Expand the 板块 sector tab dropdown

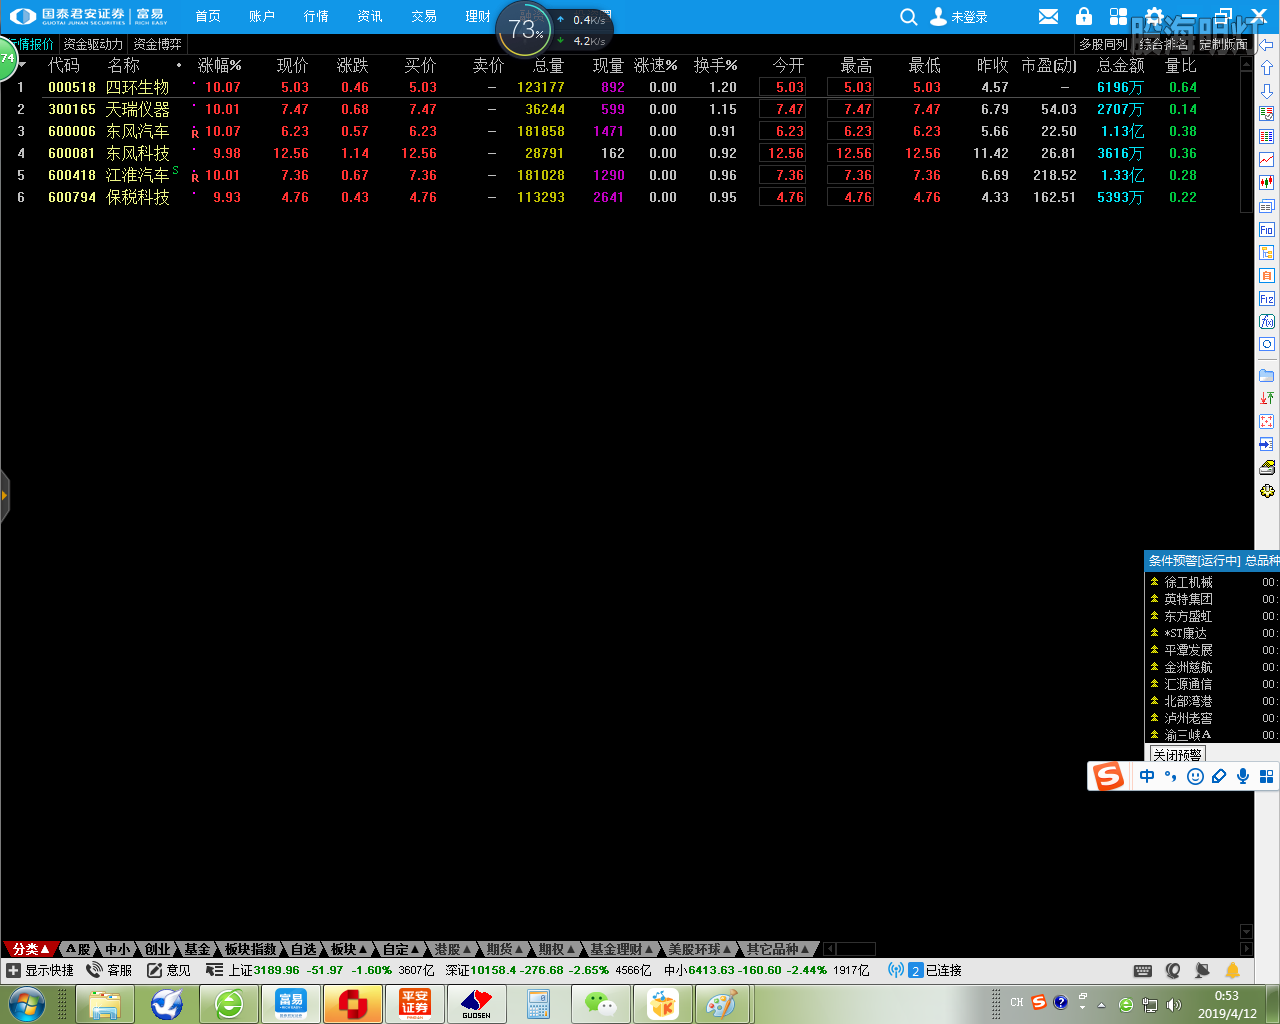pos(362,949)
